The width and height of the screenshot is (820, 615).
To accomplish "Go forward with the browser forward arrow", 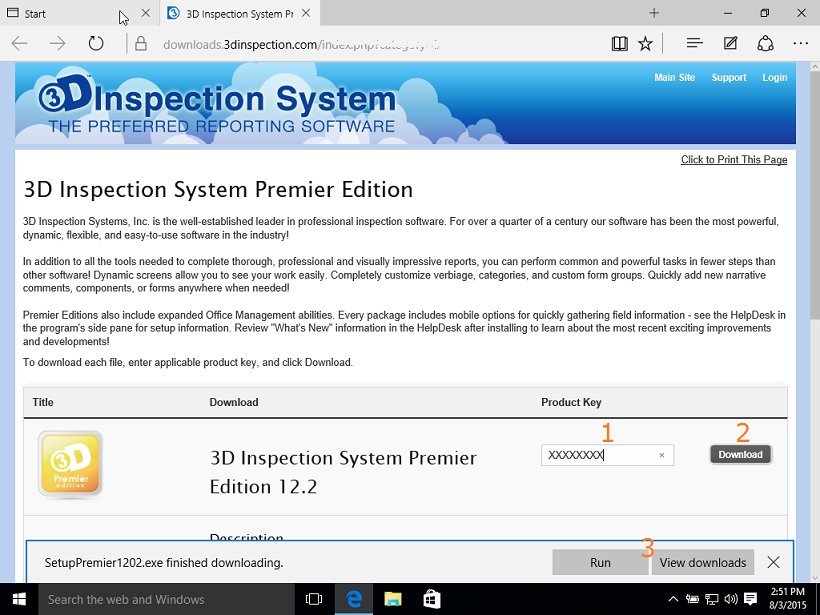I will click(x=57, y=43).
